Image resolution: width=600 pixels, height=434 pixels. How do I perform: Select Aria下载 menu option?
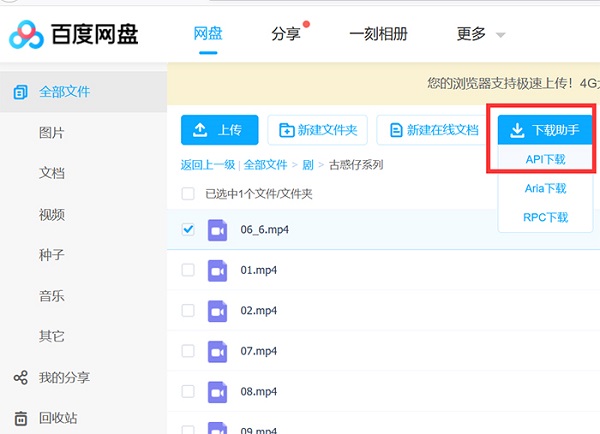click(545, 188)
